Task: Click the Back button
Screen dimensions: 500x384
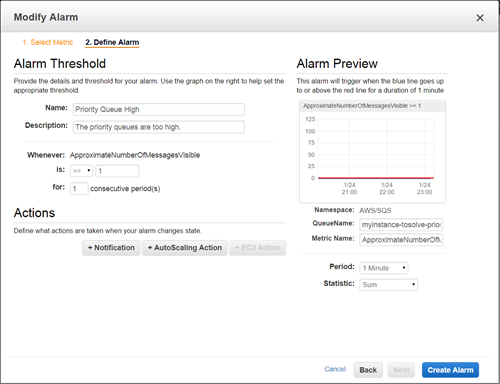Action: click(368, 370)
